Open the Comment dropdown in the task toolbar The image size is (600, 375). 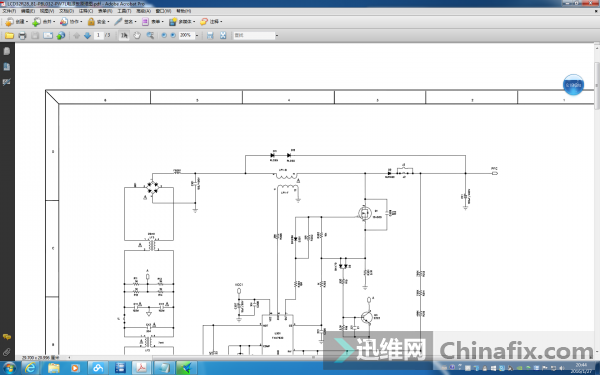(211, 22)
